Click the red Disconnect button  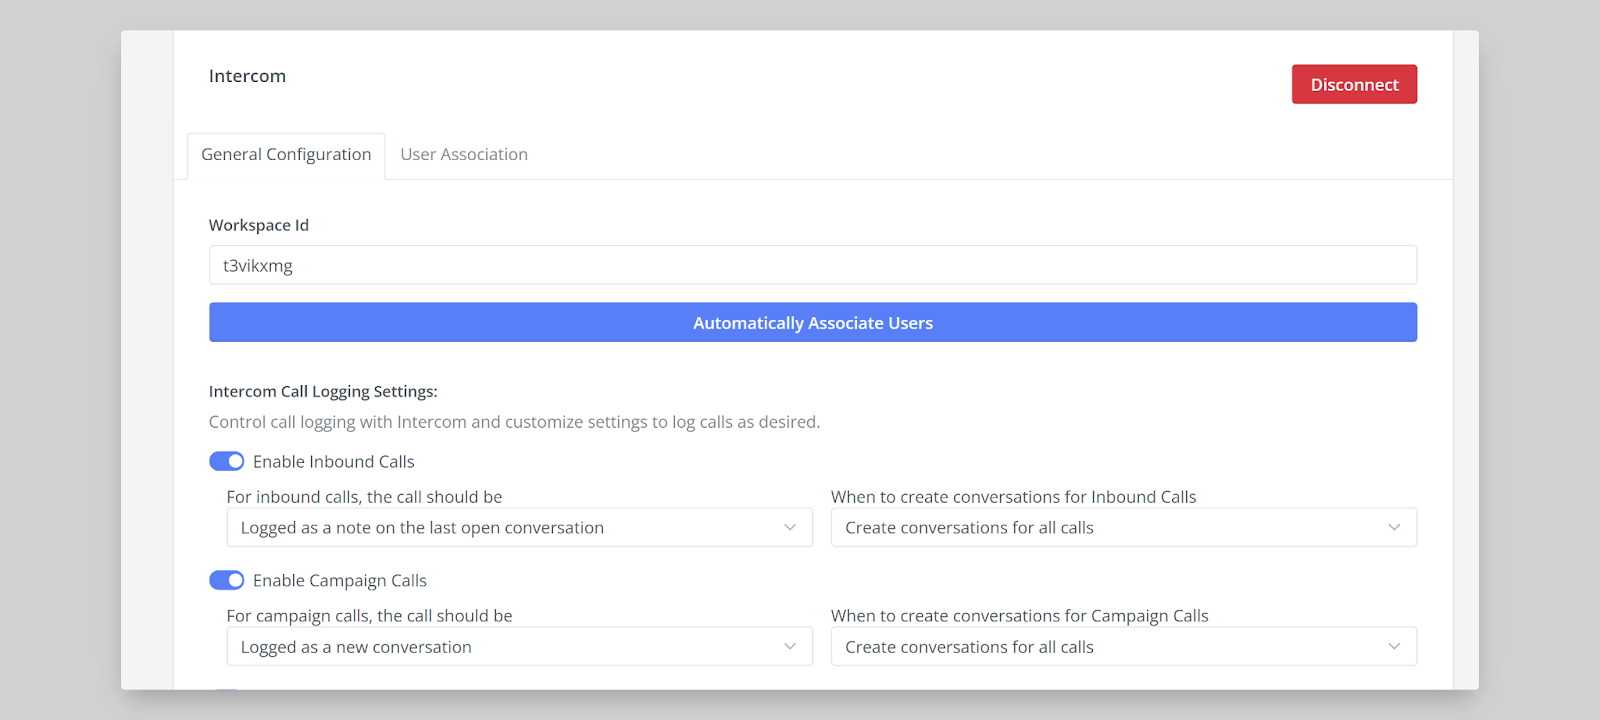[x=1353, y=84]
